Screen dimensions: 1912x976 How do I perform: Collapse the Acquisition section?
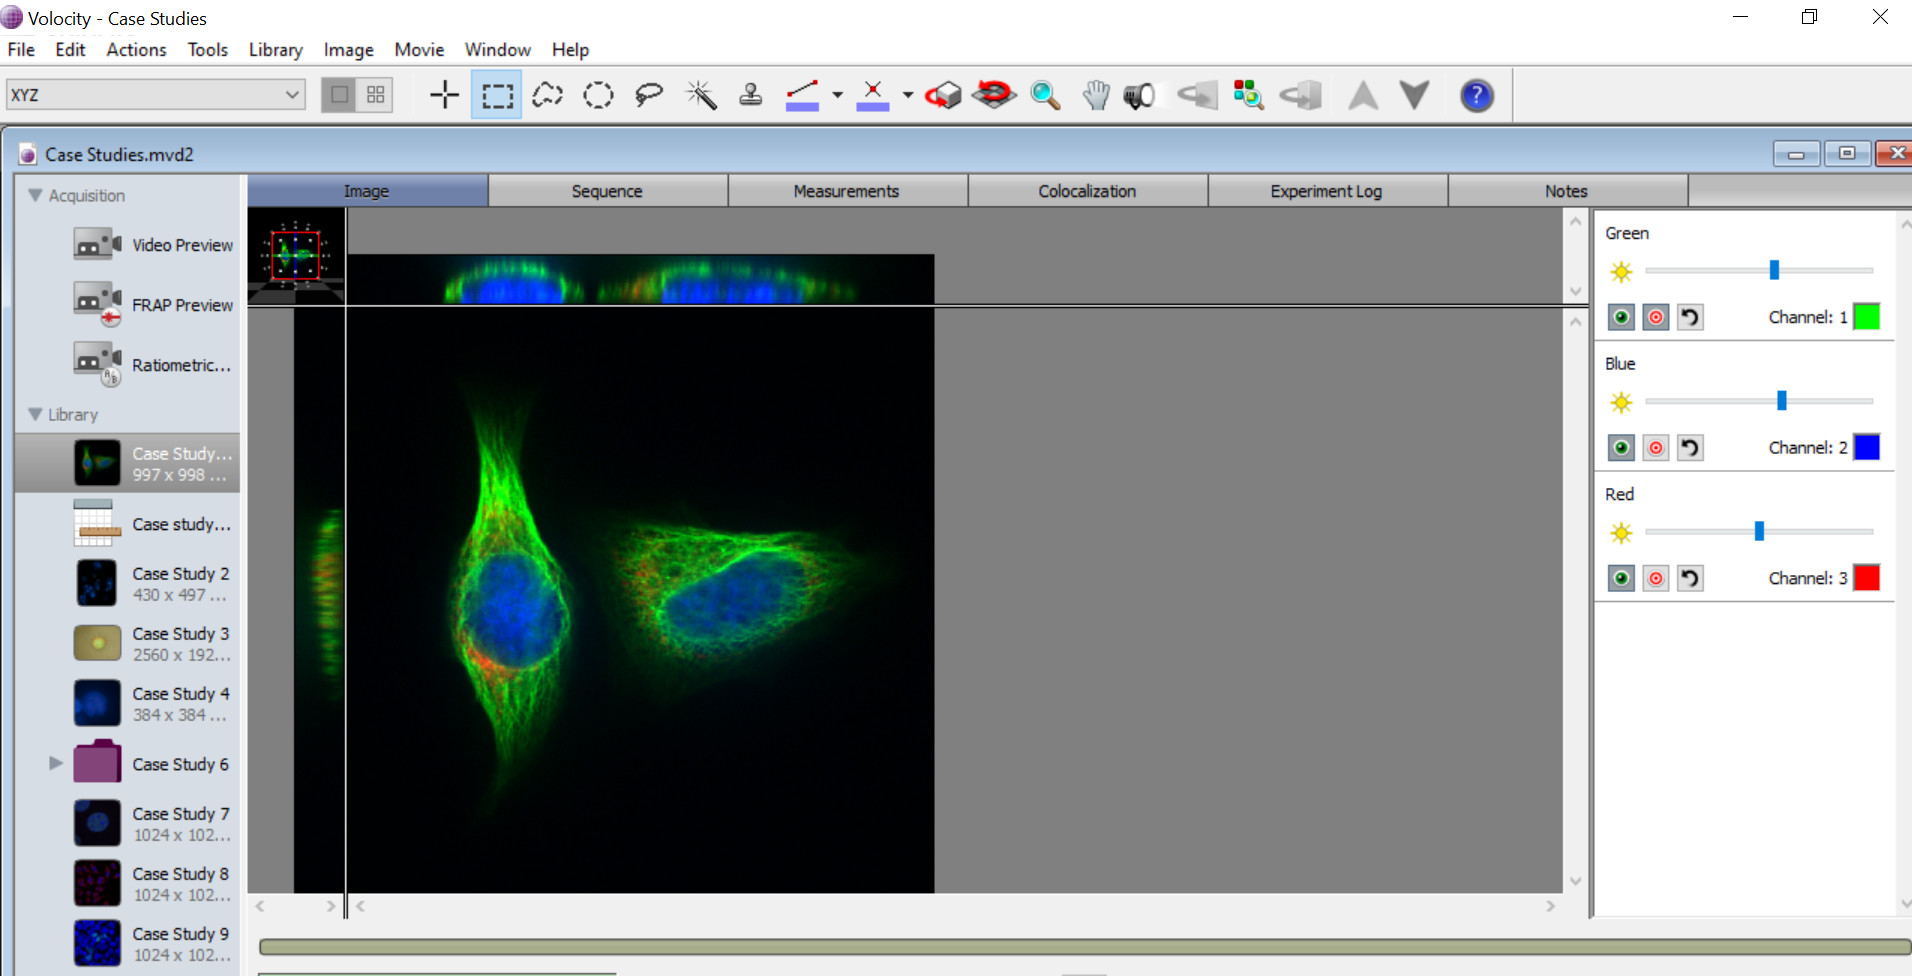[35, 195]
